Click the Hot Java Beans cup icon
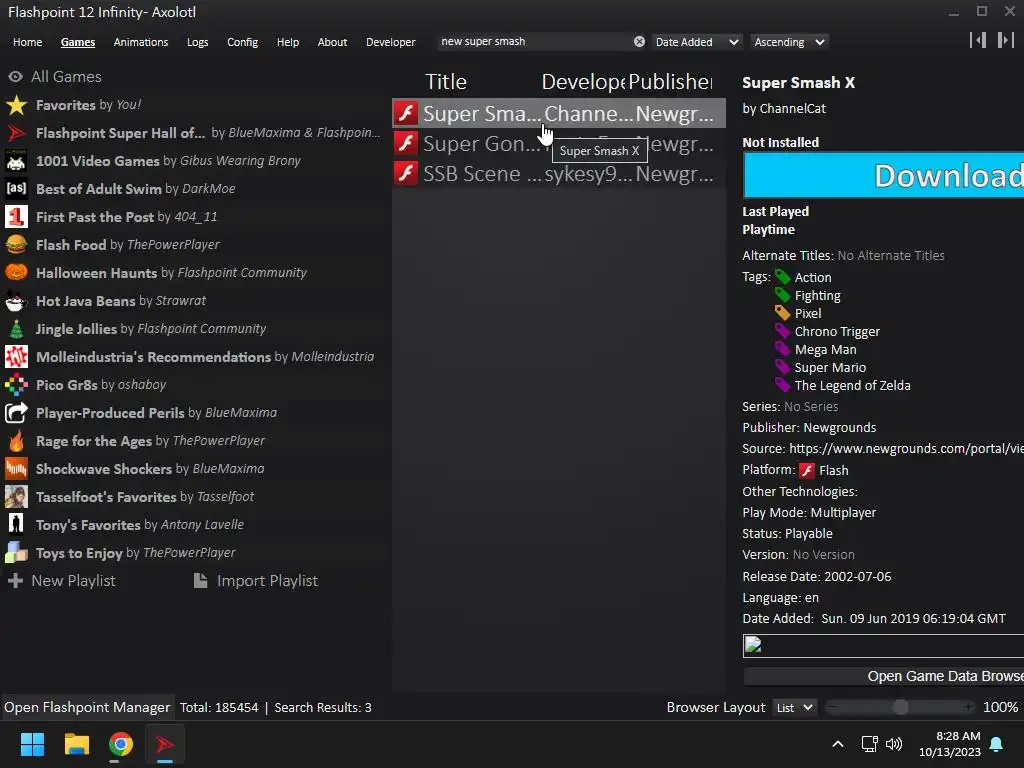Screen dimensions: 1024x768 (16, 301)
